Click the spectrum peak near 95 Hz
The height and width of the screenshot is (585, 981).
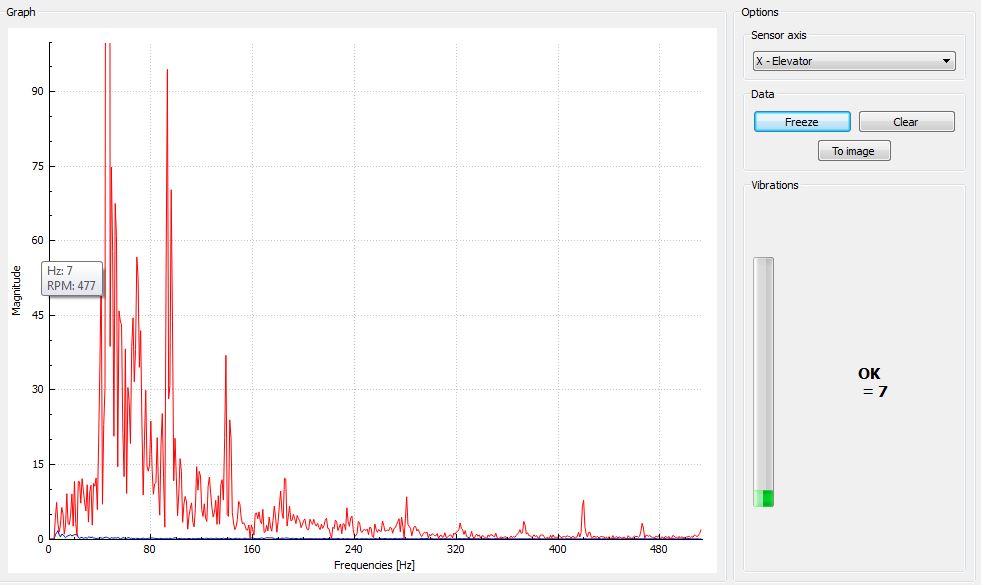pos(167,72)
